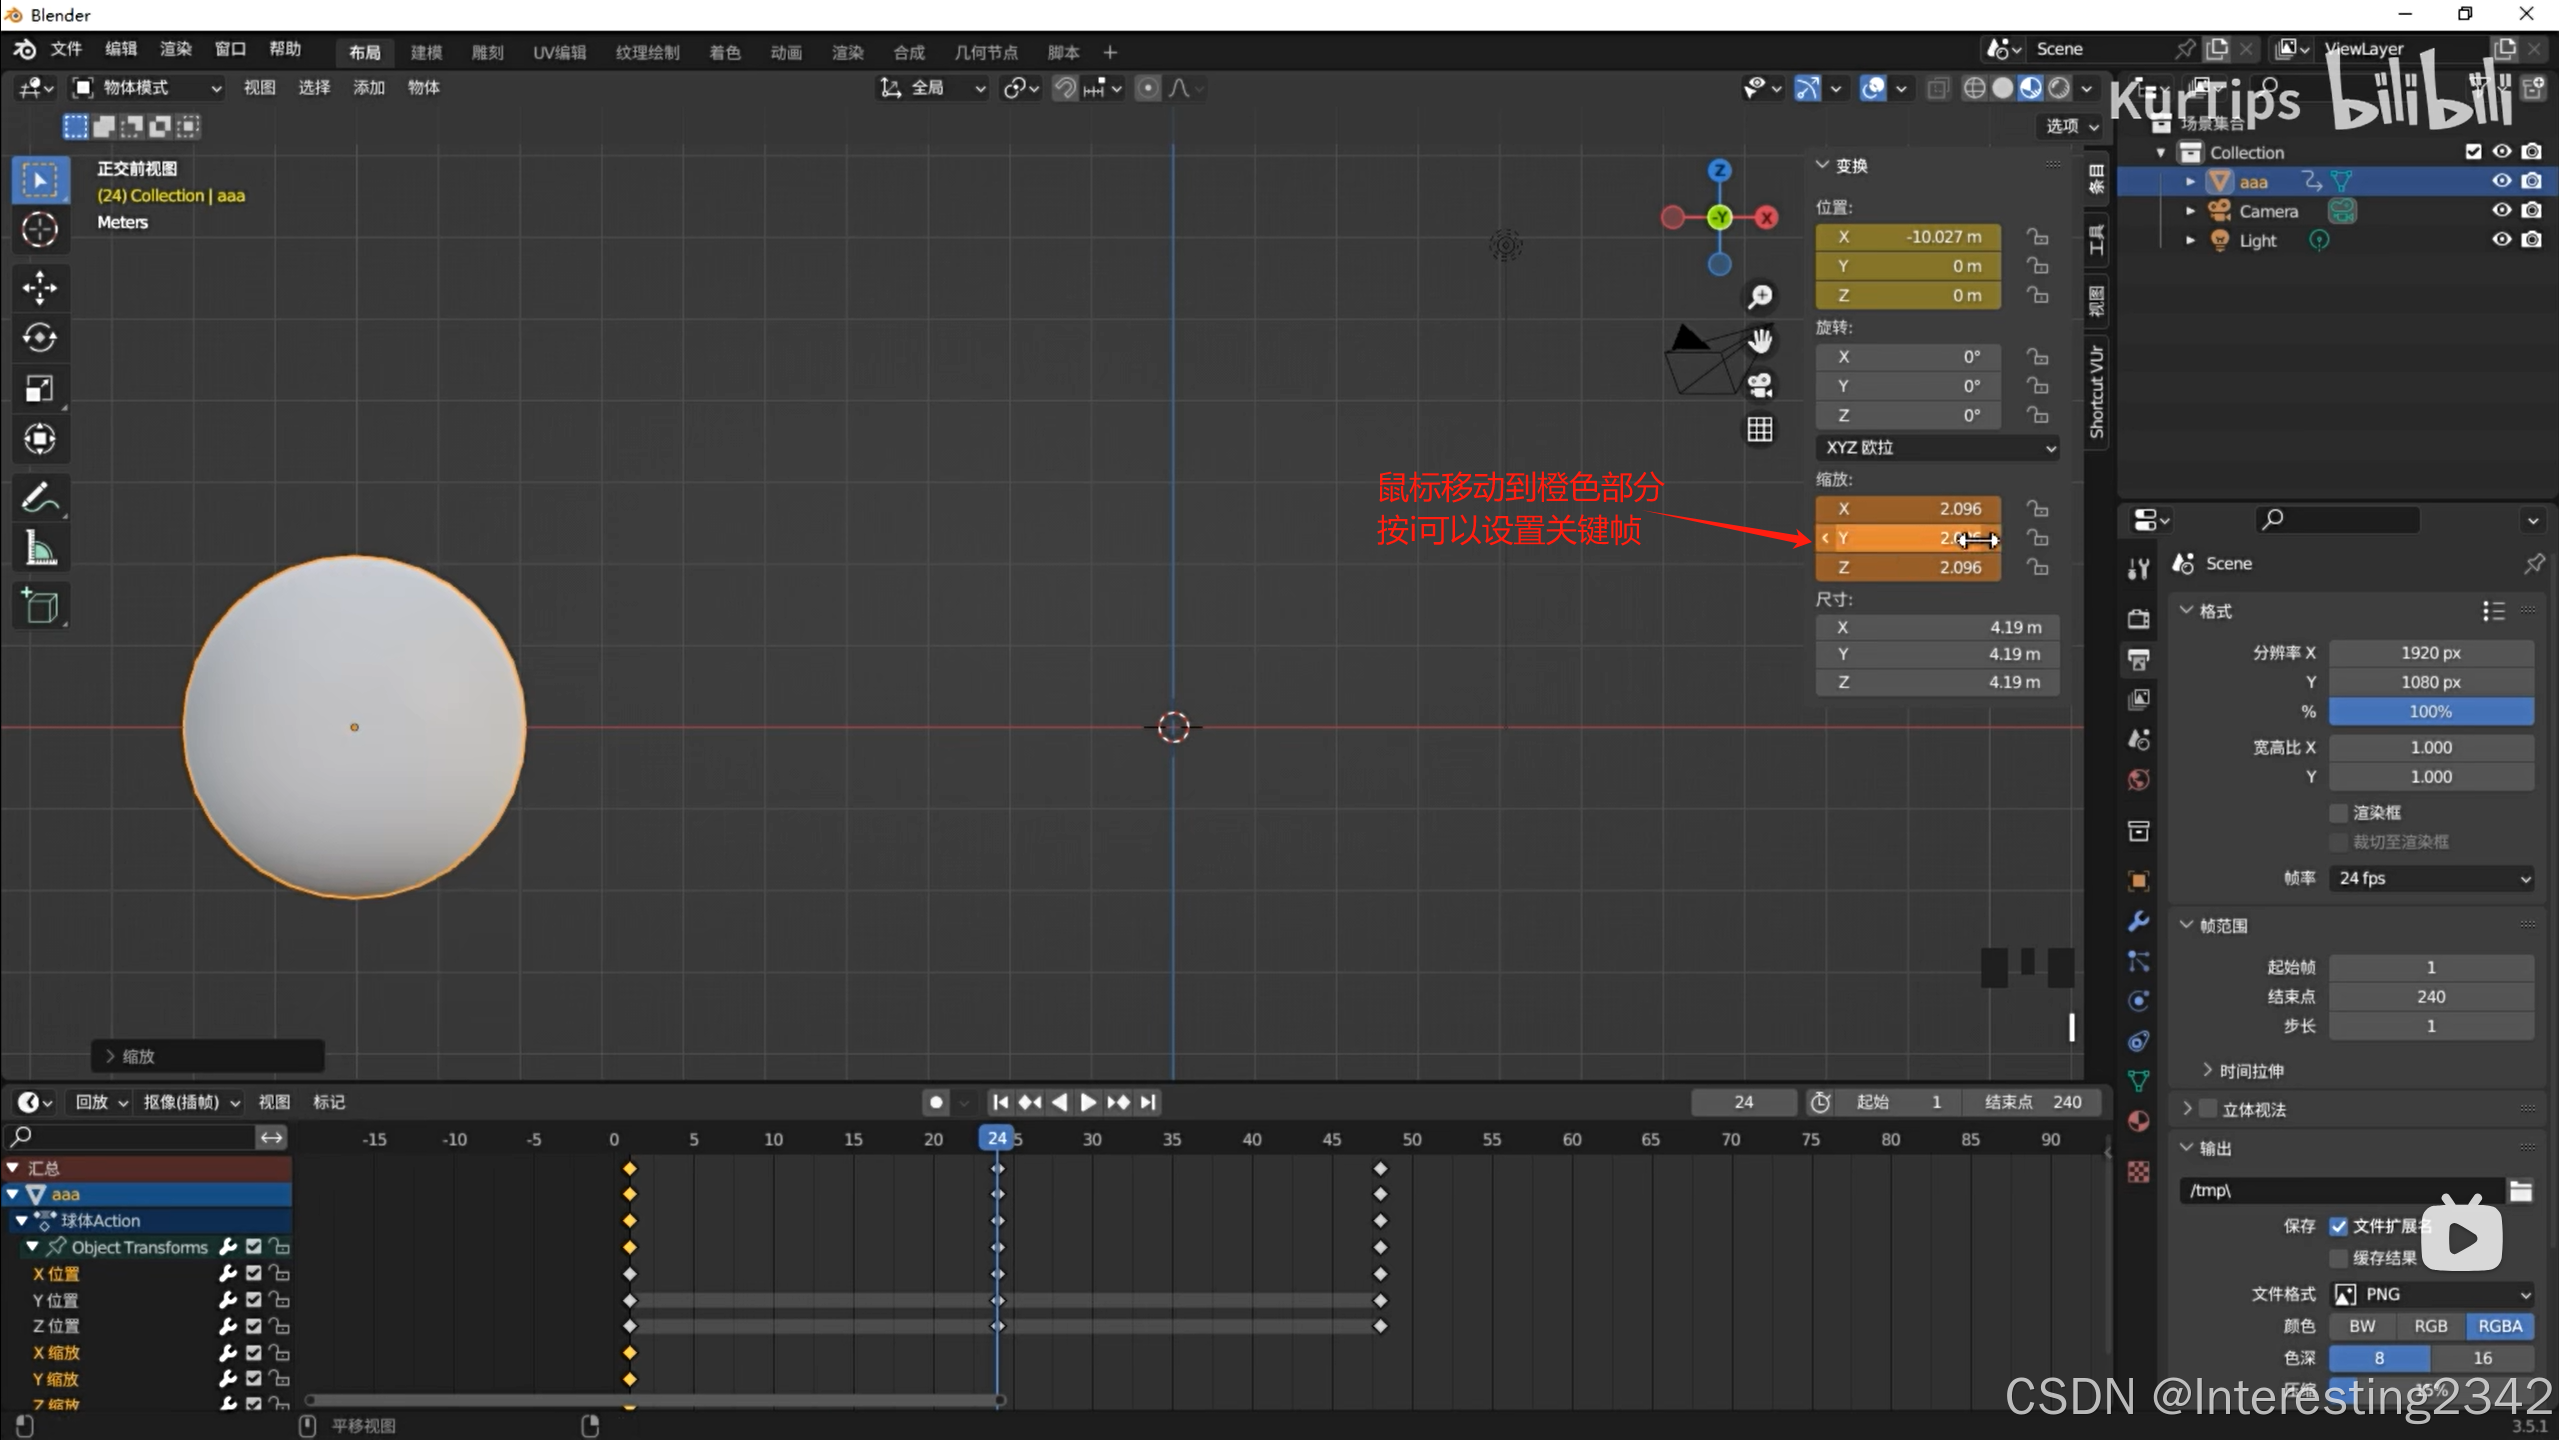The width and height of the screenshot is (2559, 1440).
Task: Select the RGB color mode button
Action: point(2430,1326)
